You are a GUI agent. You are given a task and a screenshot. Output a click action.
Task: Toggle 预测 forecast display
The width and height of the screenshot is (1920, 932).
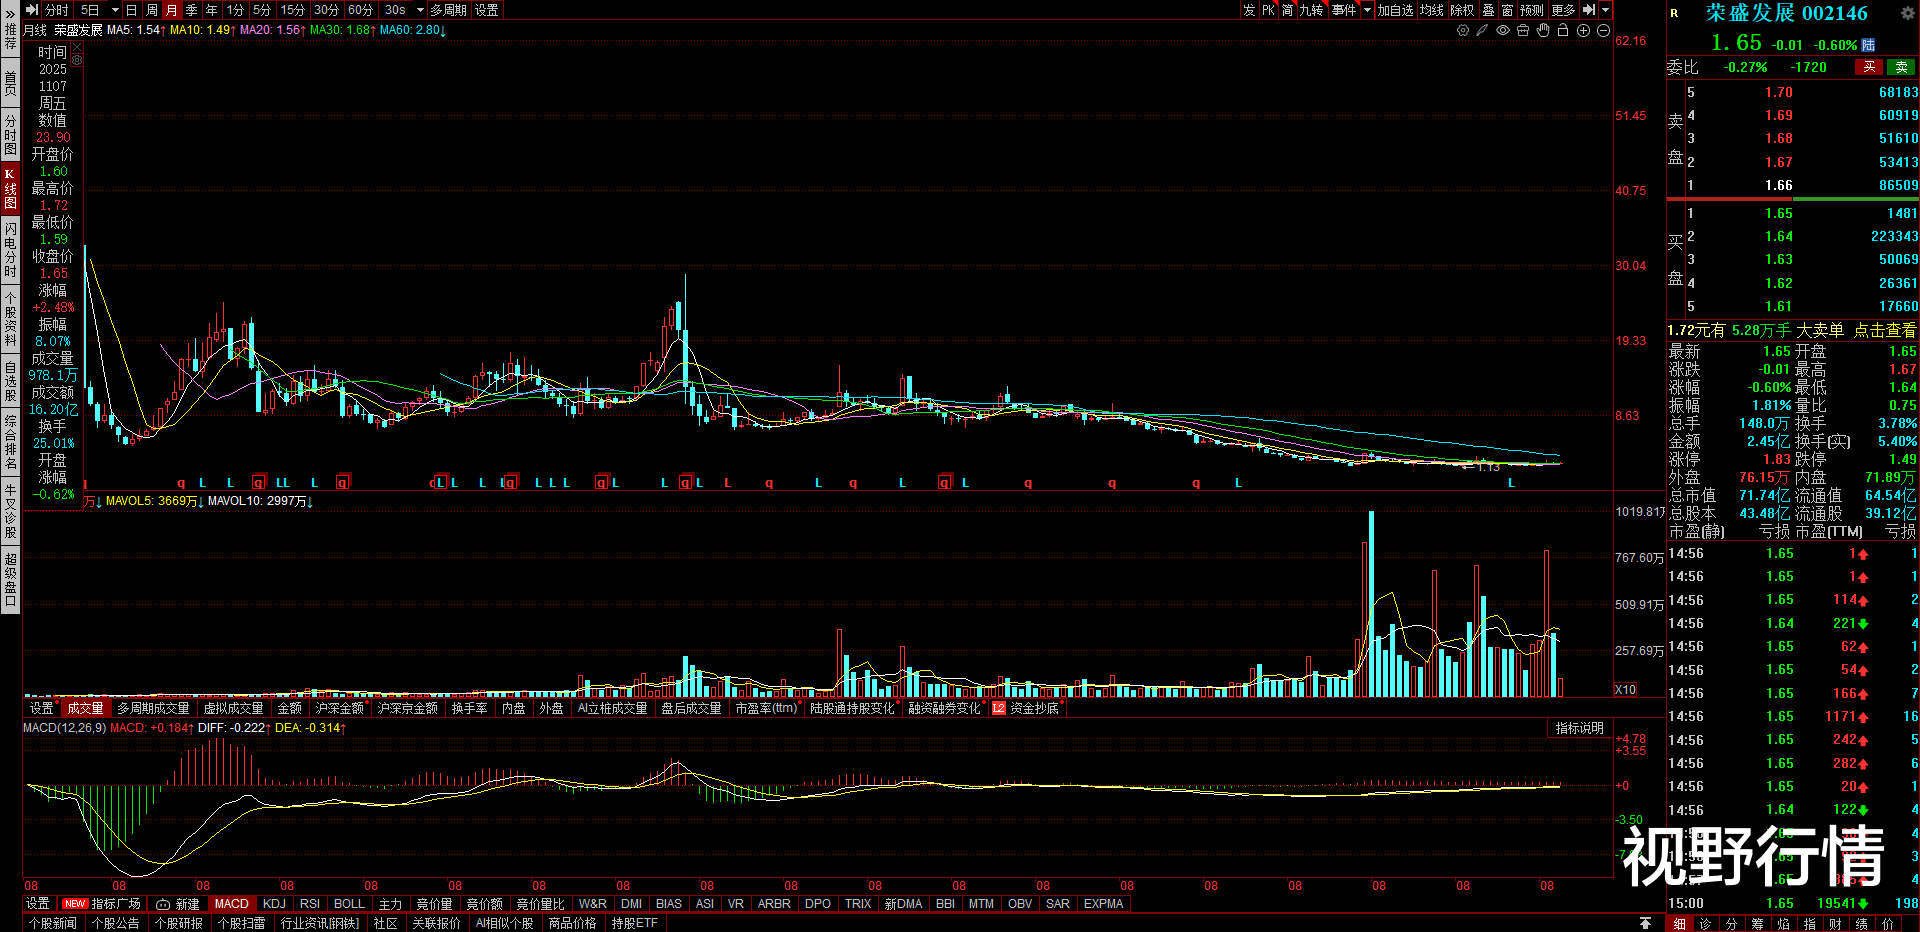1532,10
